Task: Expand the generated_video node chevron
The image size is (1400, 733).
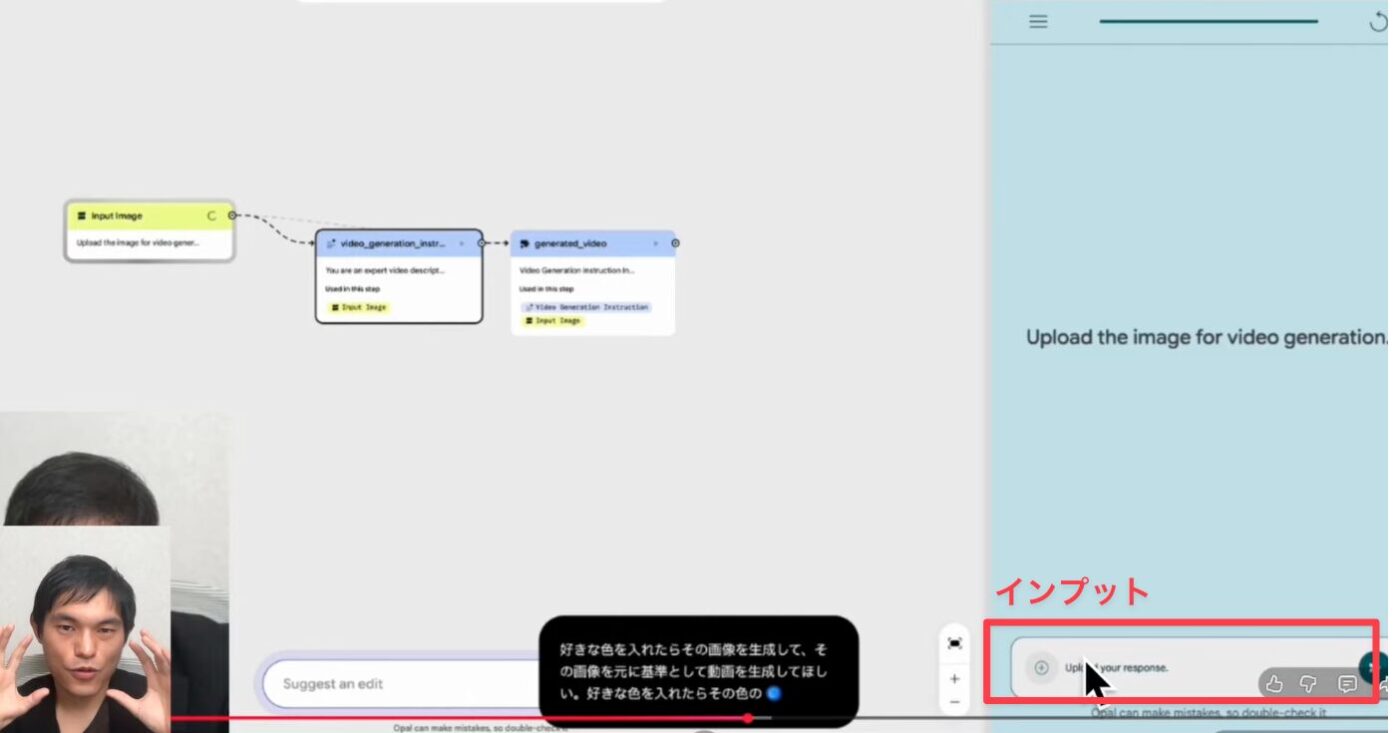Action: (655, 243)
